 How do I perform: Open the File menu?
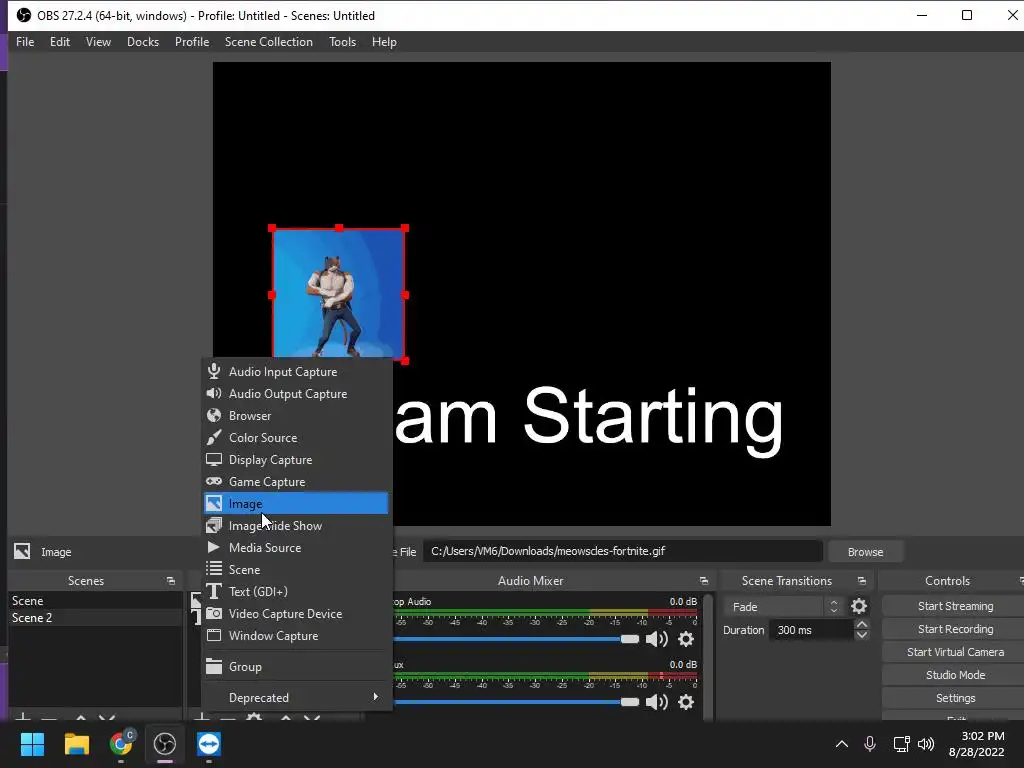25,42
